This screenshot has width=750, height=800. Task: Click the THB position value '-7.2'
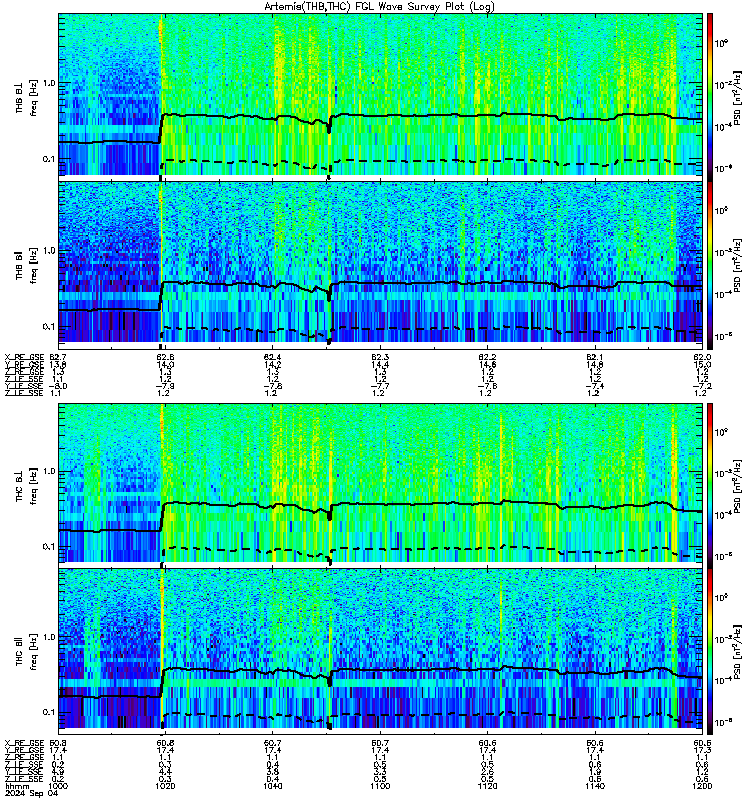pos(702,386)
